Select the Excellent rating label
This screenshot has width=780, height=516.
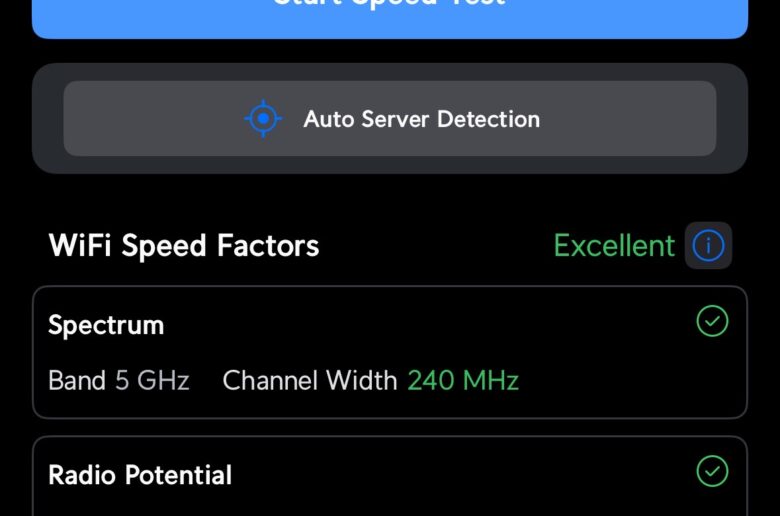click(x=614, y=245)
